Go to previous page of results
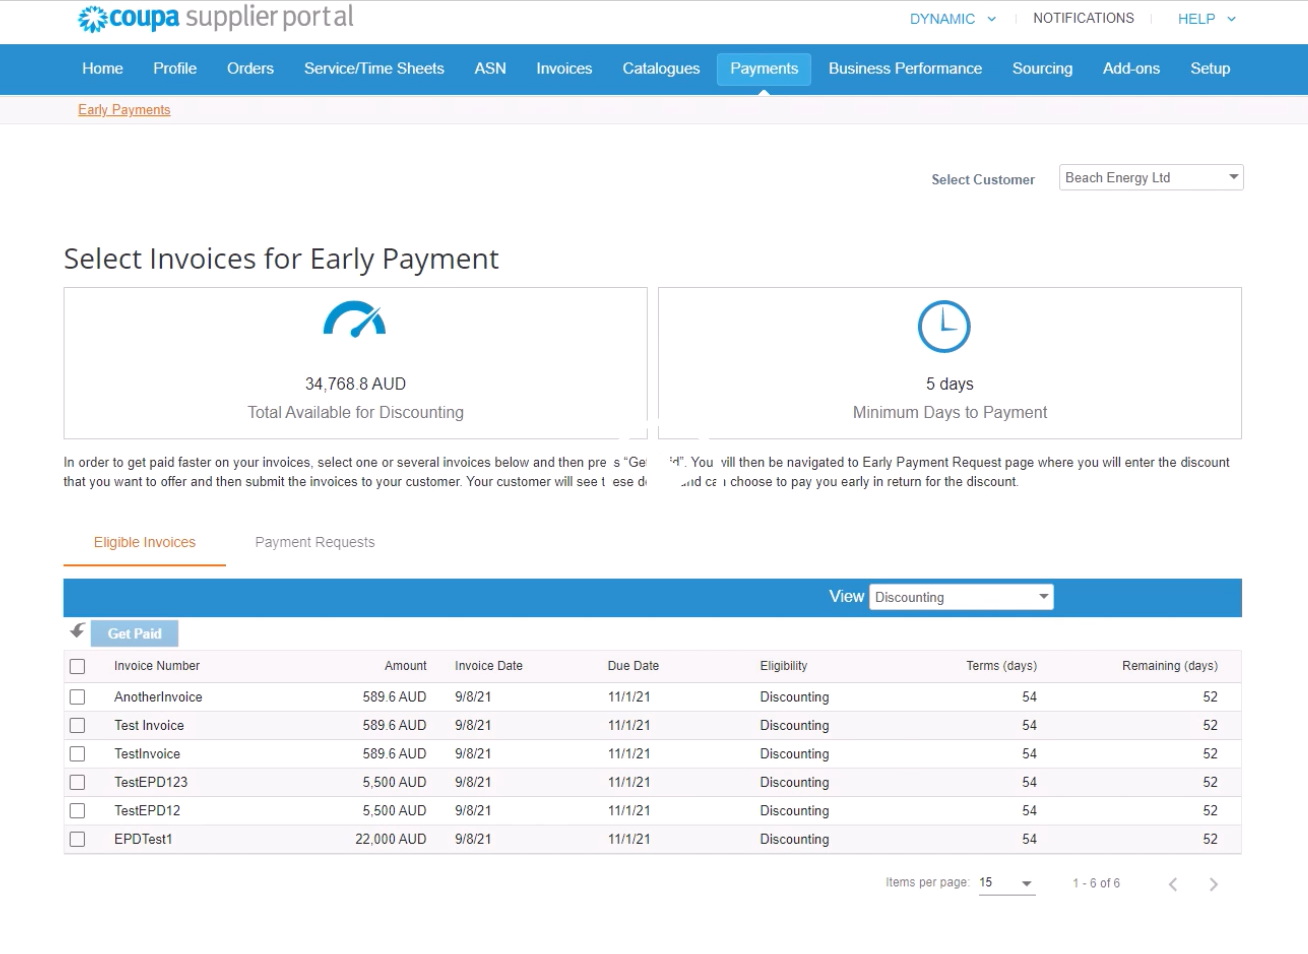 coord(1173,884)
